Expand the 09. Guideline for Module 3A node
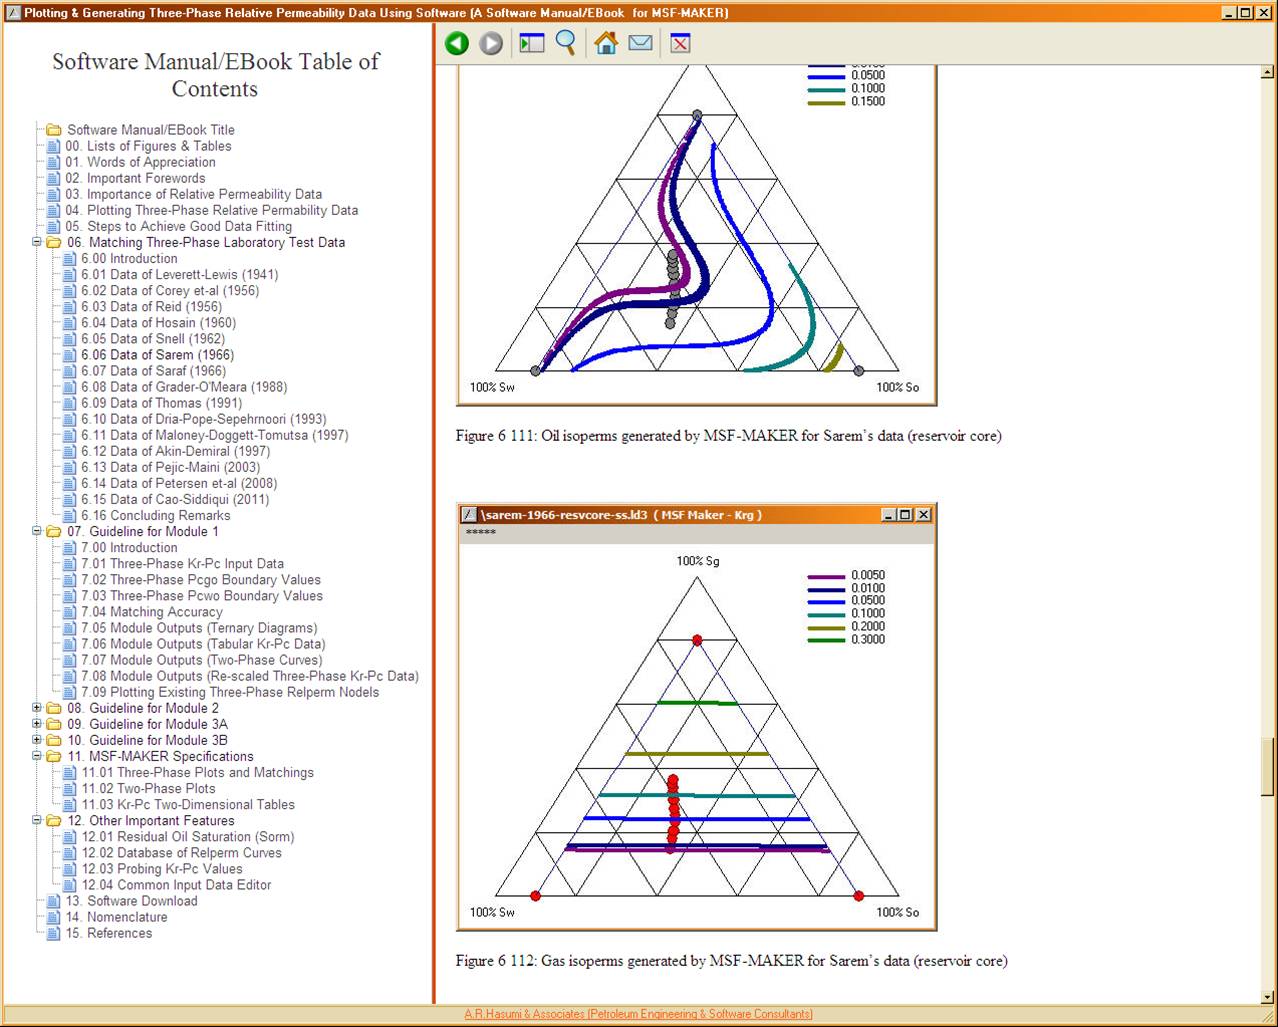The image size is (1278, 1027). pyautogui.click(x=37, y=724)
